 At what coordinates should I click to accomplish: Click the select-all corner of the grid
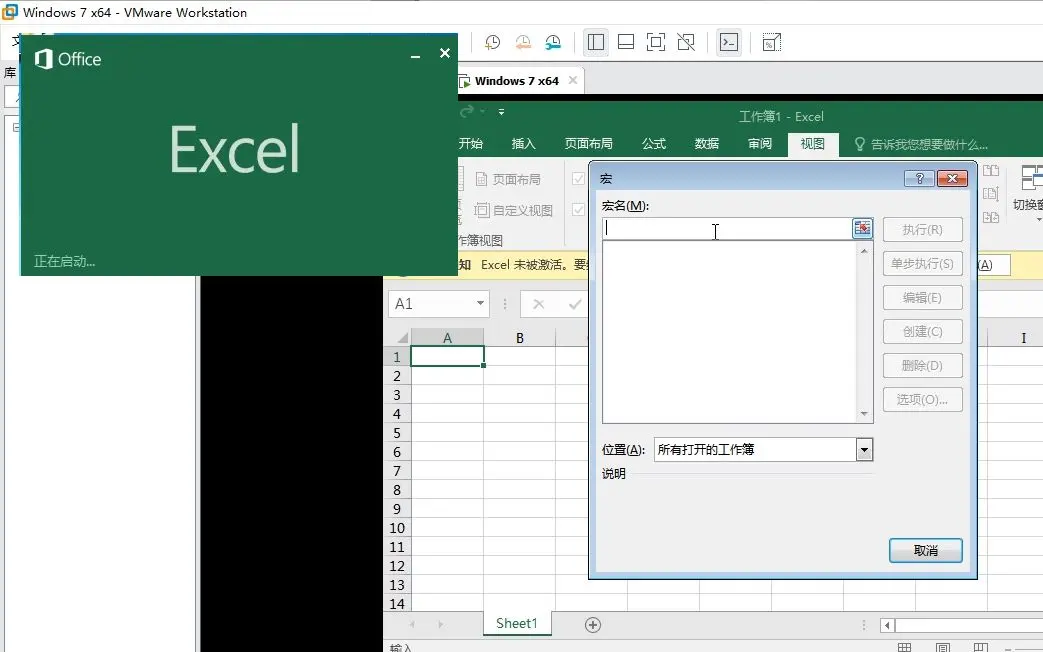(399, 337)
